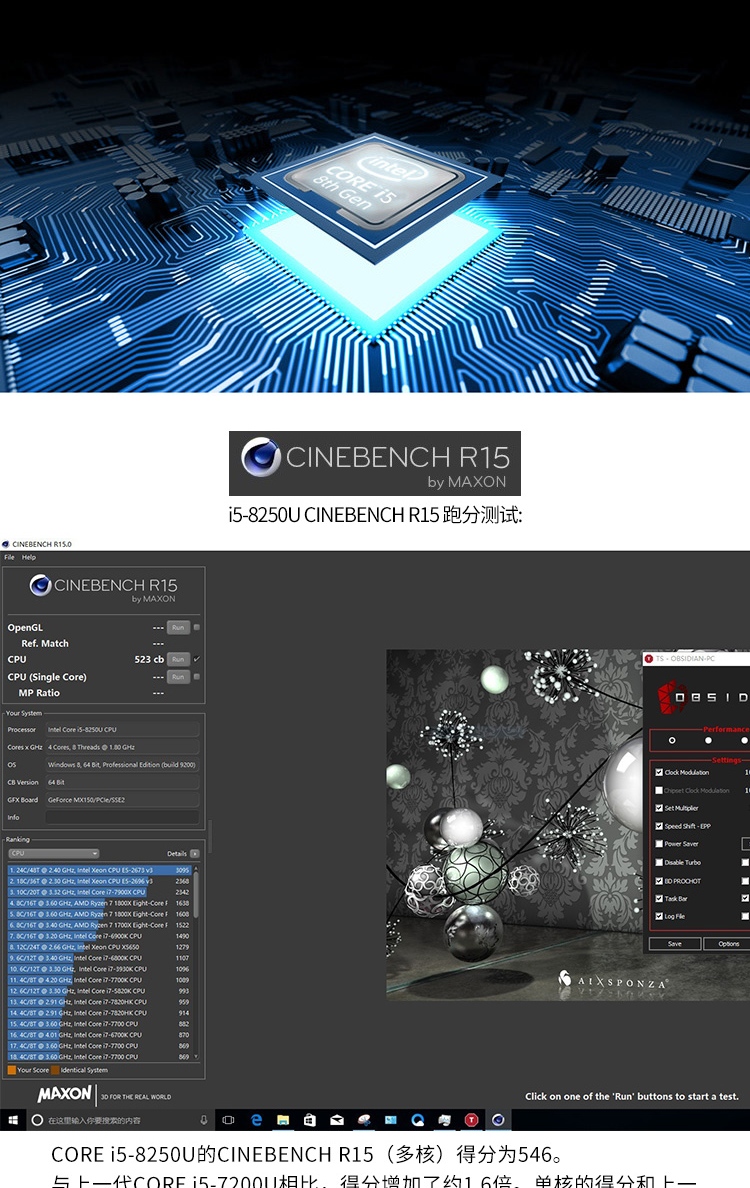This screenshot has width=750, height=1188.
Task: Click the Cinebench title bar logo icon
Action: tap(5, 544)
